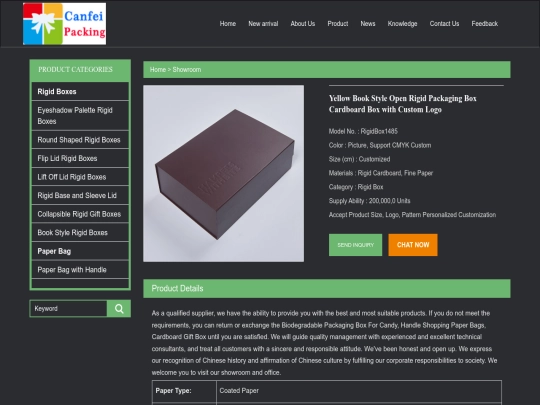Open Knowledge in the navigation bar

(402, 24)
